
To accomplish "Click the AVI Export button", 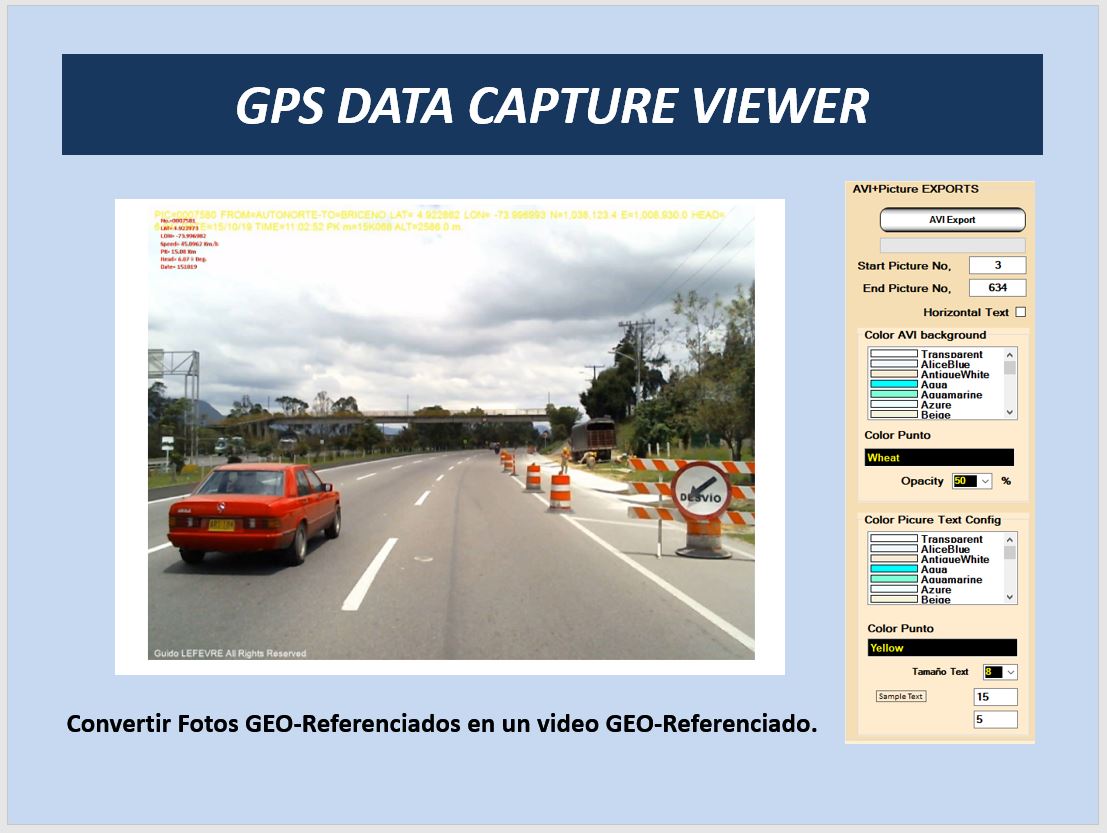I will coord(952,220).
